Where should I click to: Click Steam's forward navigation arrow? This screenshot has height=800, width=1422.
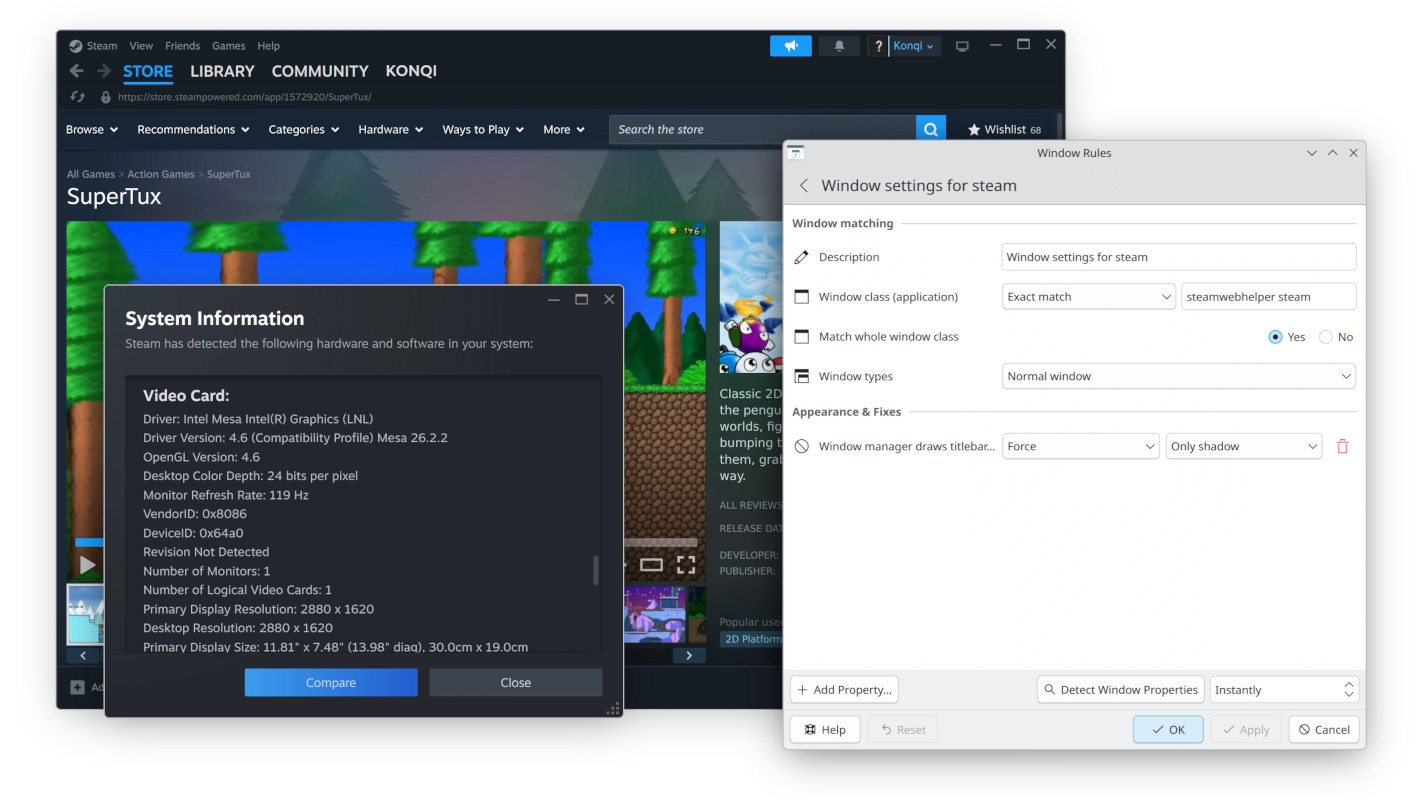(104, 71)
